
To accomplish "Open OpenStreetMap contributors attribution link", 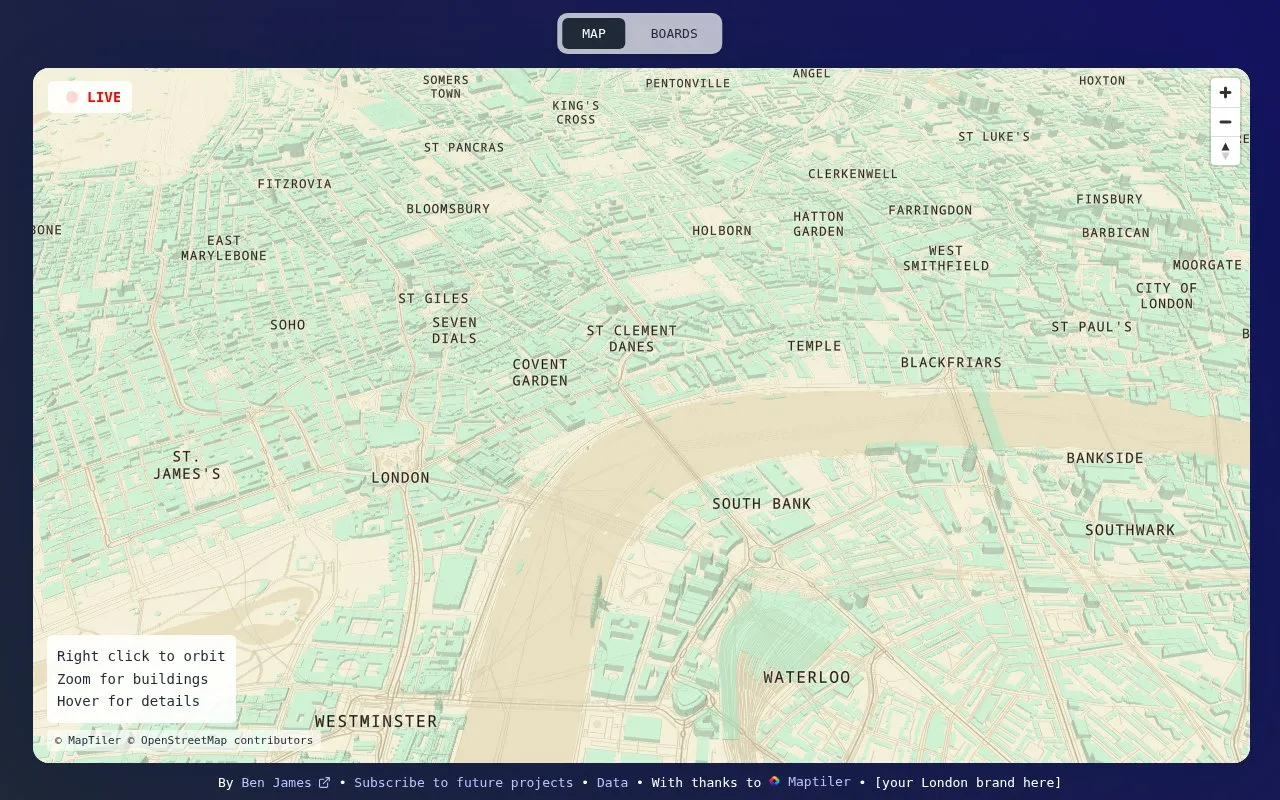I will pyautogui.click(x=220, y=741).
